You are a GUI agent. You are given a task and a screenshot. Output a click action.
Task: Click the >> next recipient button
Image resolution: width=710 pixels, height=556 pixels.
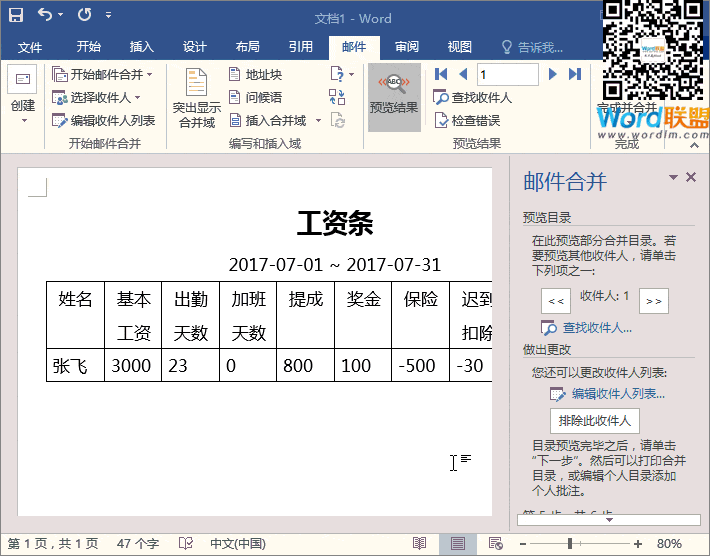[x=653, y=301]
